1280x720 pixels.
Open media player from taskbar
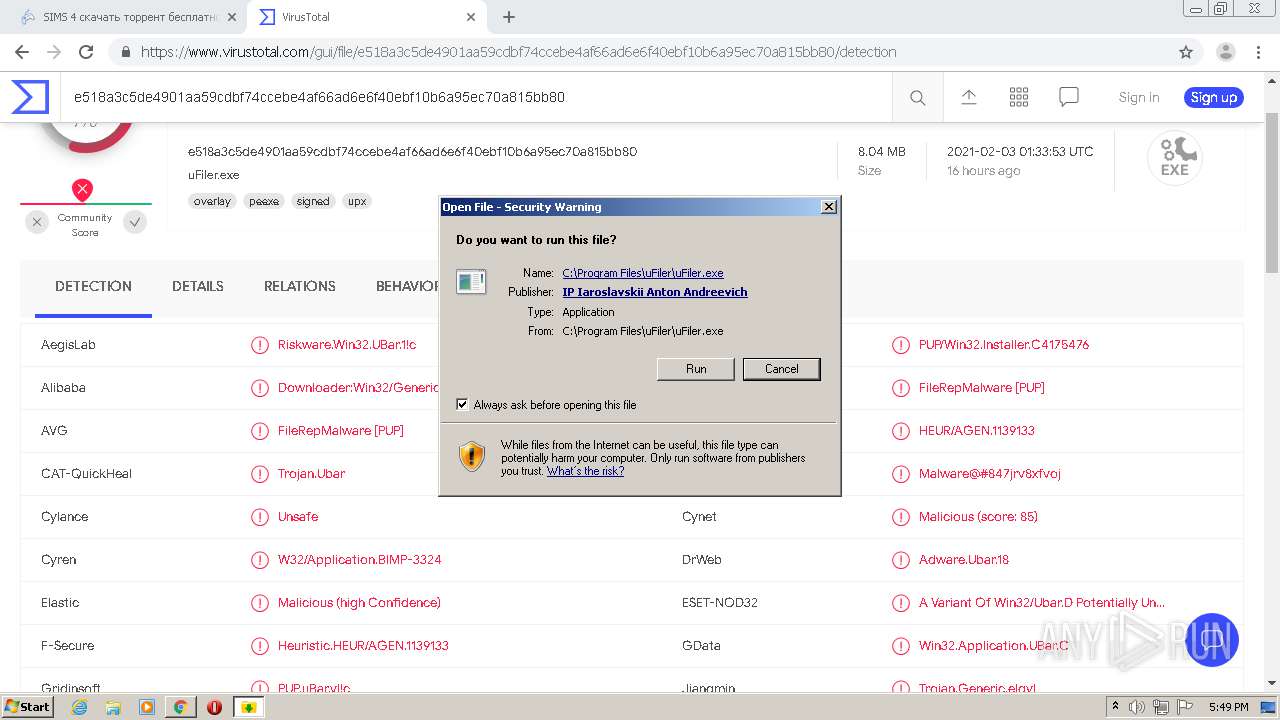147,707
